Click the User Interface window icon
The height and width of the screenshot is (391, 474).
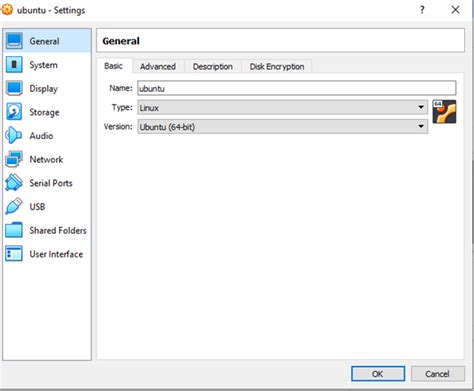pos(14,254)
